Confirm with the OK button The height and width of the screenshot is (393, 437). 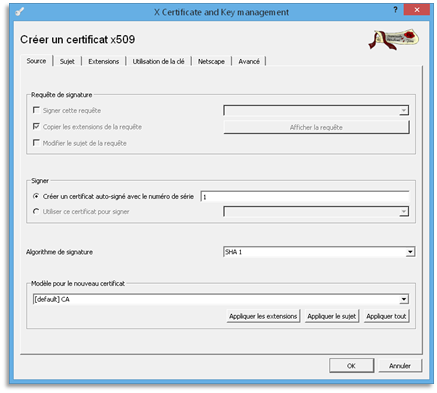[x=351, y=366]
